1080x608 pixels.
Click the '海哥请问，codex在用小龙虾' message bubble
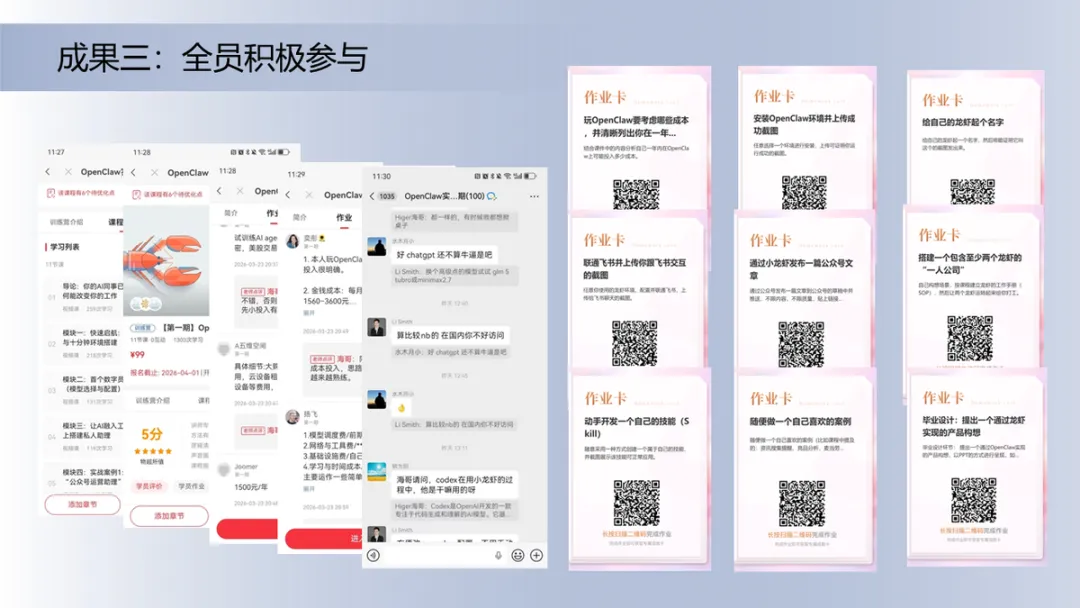[x=455, y=485]
